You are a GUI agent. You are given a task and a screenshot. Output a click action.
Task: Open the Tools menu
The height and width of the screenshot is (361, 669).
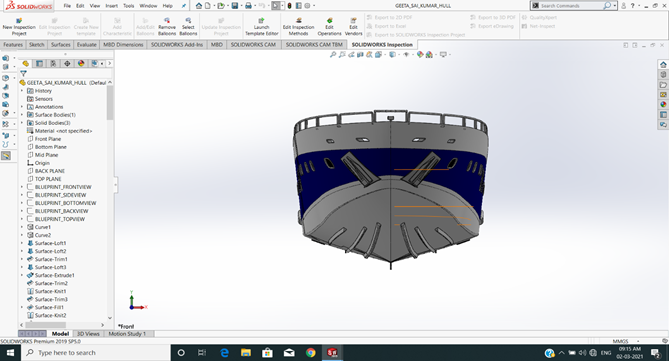tap(128, 6)
